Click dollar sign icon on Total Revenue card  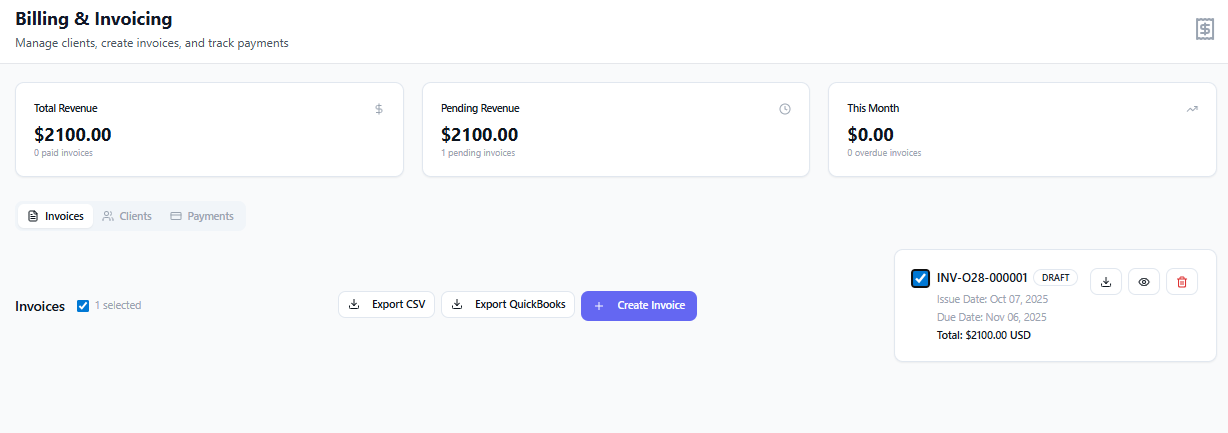pos(379,109)
